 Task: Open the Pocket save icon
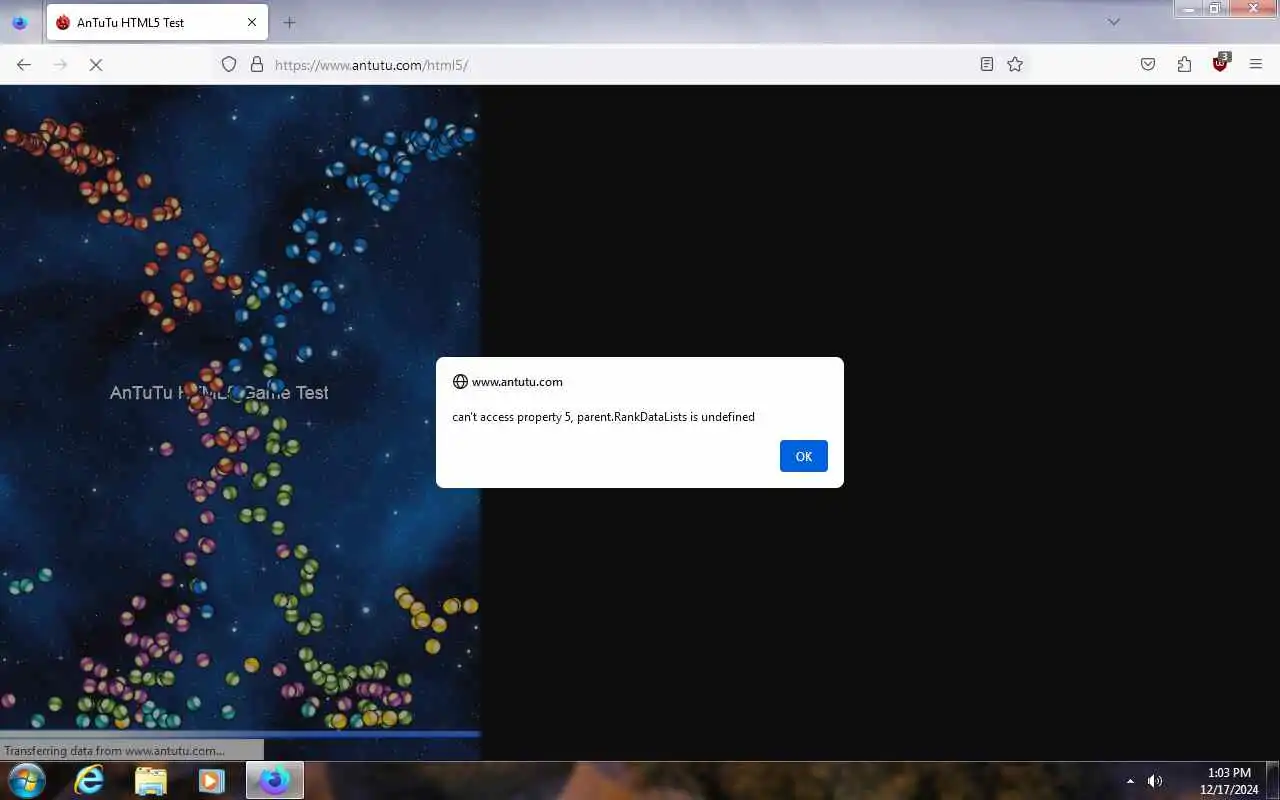(1148, 64)
